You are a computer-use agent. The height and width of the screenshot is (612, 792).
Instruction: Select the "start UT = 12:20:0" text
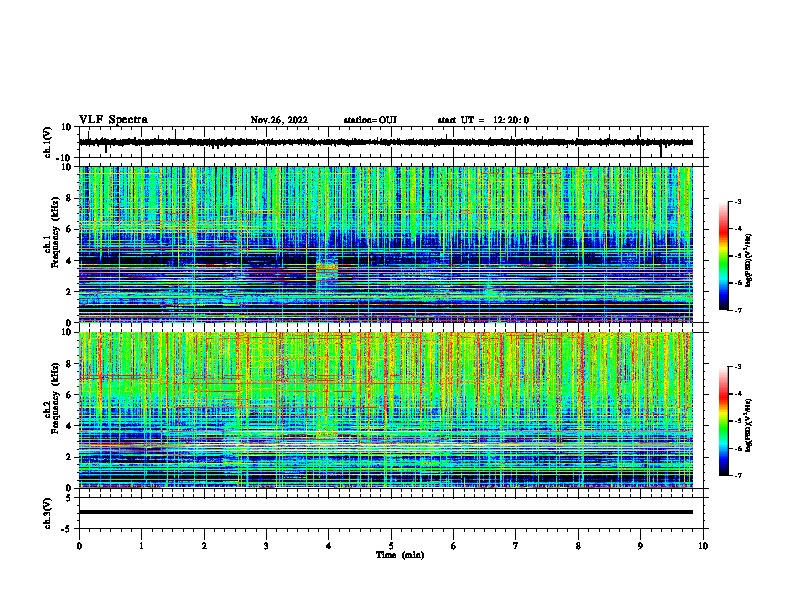(483, 120)
